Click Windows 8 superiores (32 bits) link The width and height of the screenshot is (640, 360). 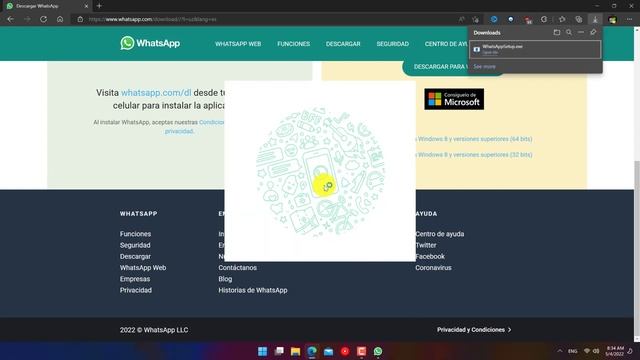pos(473,155)
